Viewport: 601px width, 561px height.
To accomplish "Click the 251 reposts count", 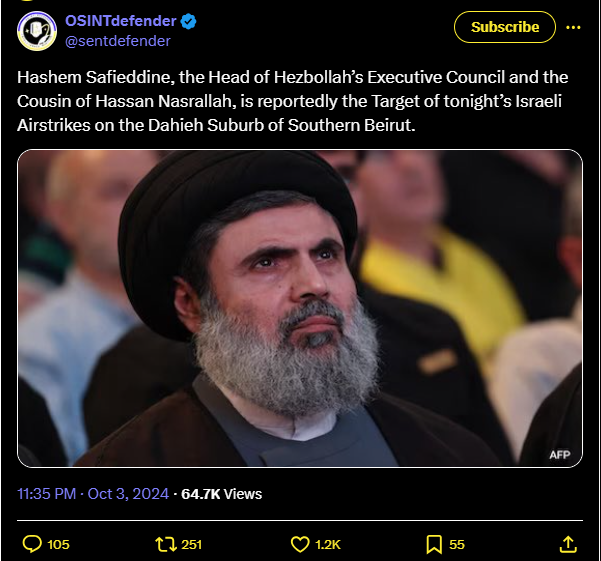I will click(x=191, y=544).
